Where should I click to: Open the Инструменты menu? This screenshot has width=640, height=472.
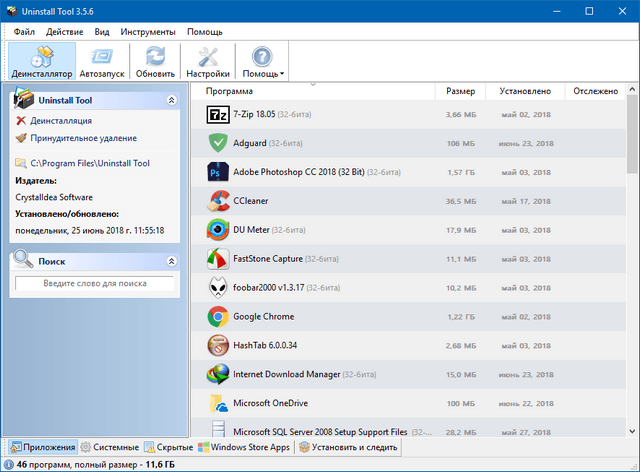(x=148, y=31)
